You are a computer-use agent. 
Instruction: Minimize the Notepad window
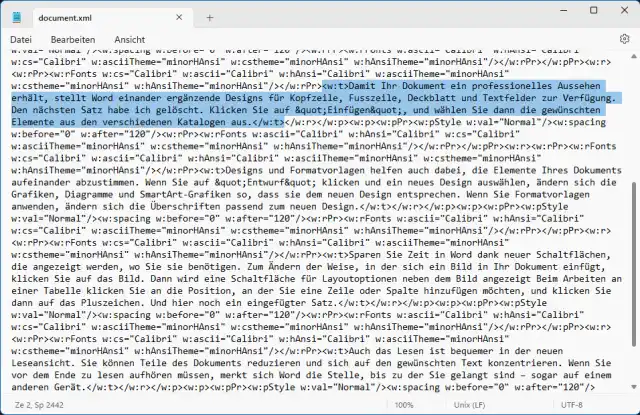click(564, 10)
